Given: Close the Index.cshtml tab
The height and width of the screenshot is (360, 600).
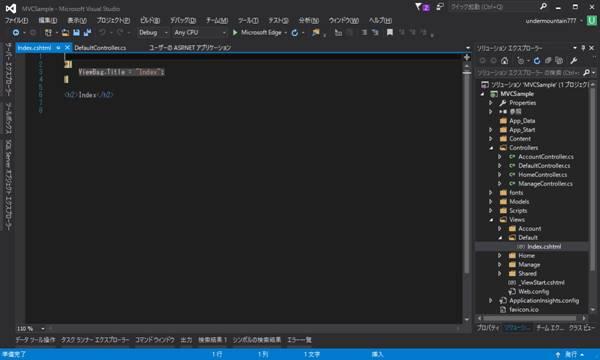Looking at the screenshot, I should [67, 47].
